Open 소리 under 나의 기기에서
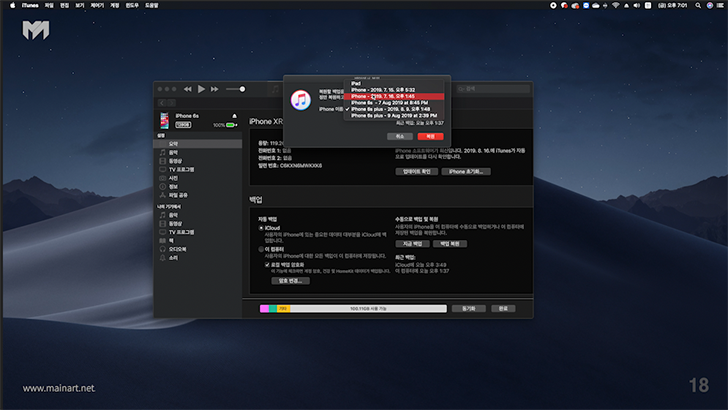 point(198,258)
